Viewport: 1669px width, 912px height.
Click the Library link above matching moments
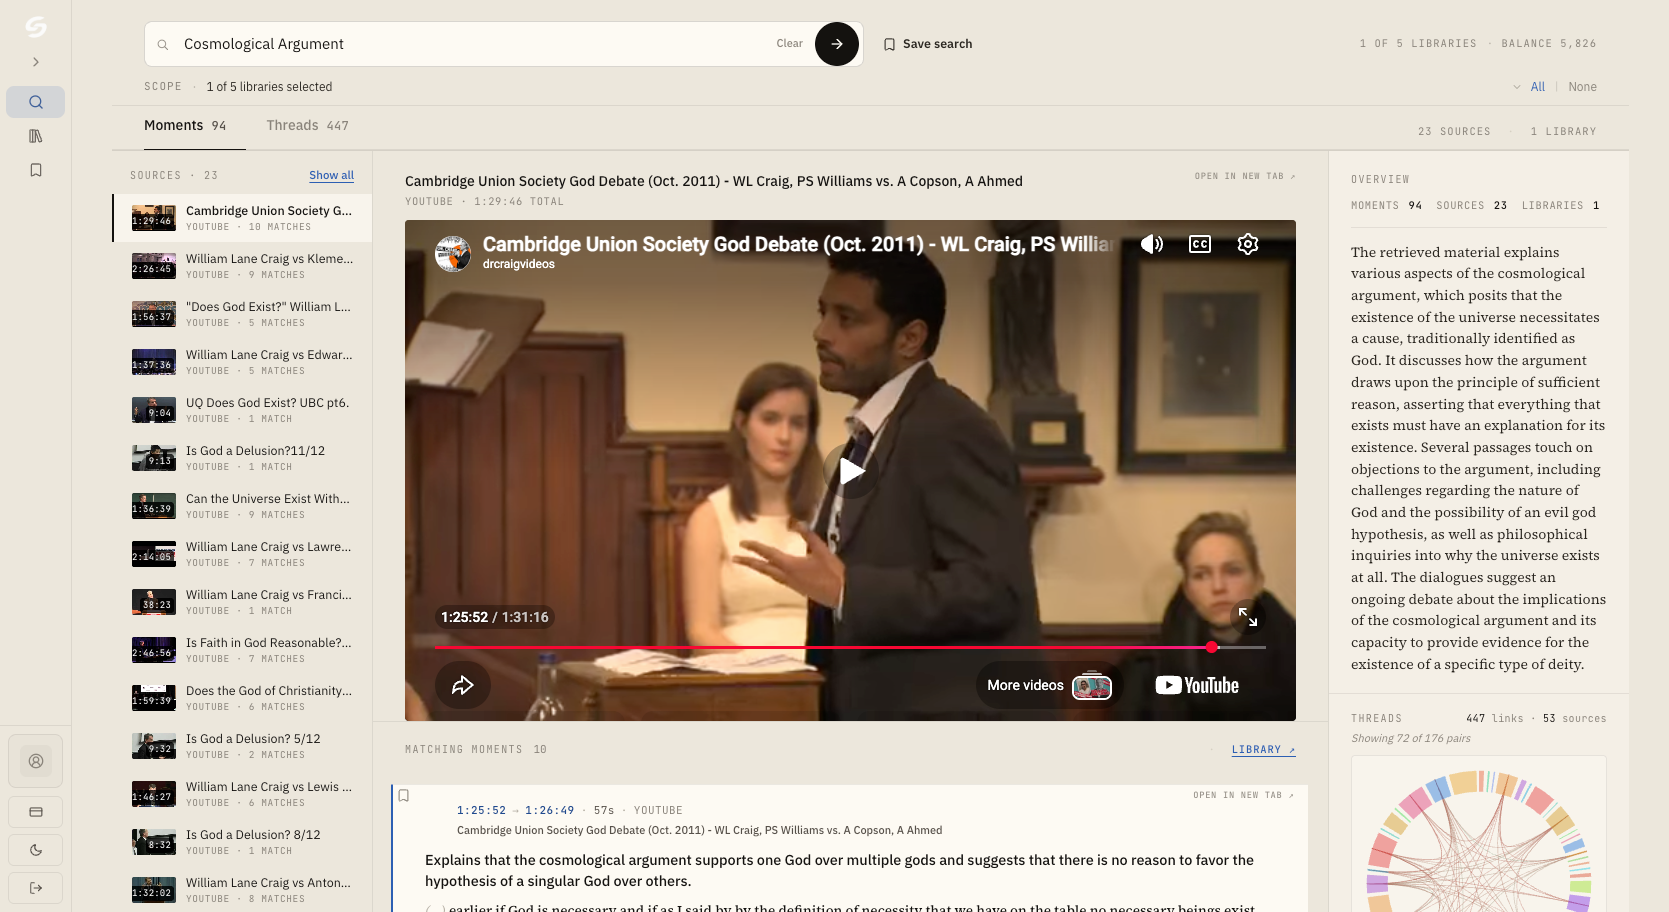tap(1263, 750)
